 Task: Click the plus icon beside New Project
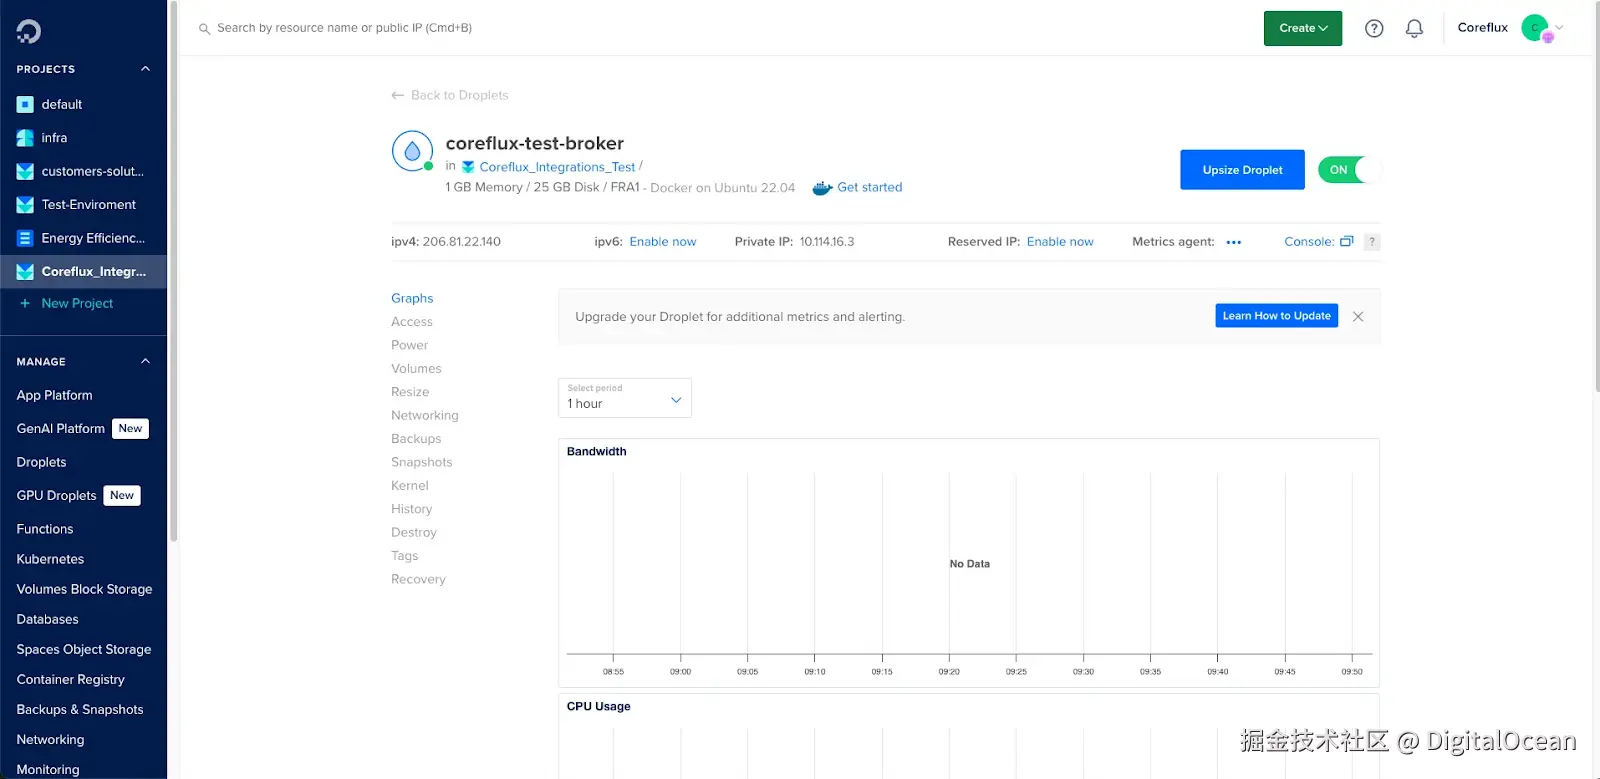click(25, 303)
